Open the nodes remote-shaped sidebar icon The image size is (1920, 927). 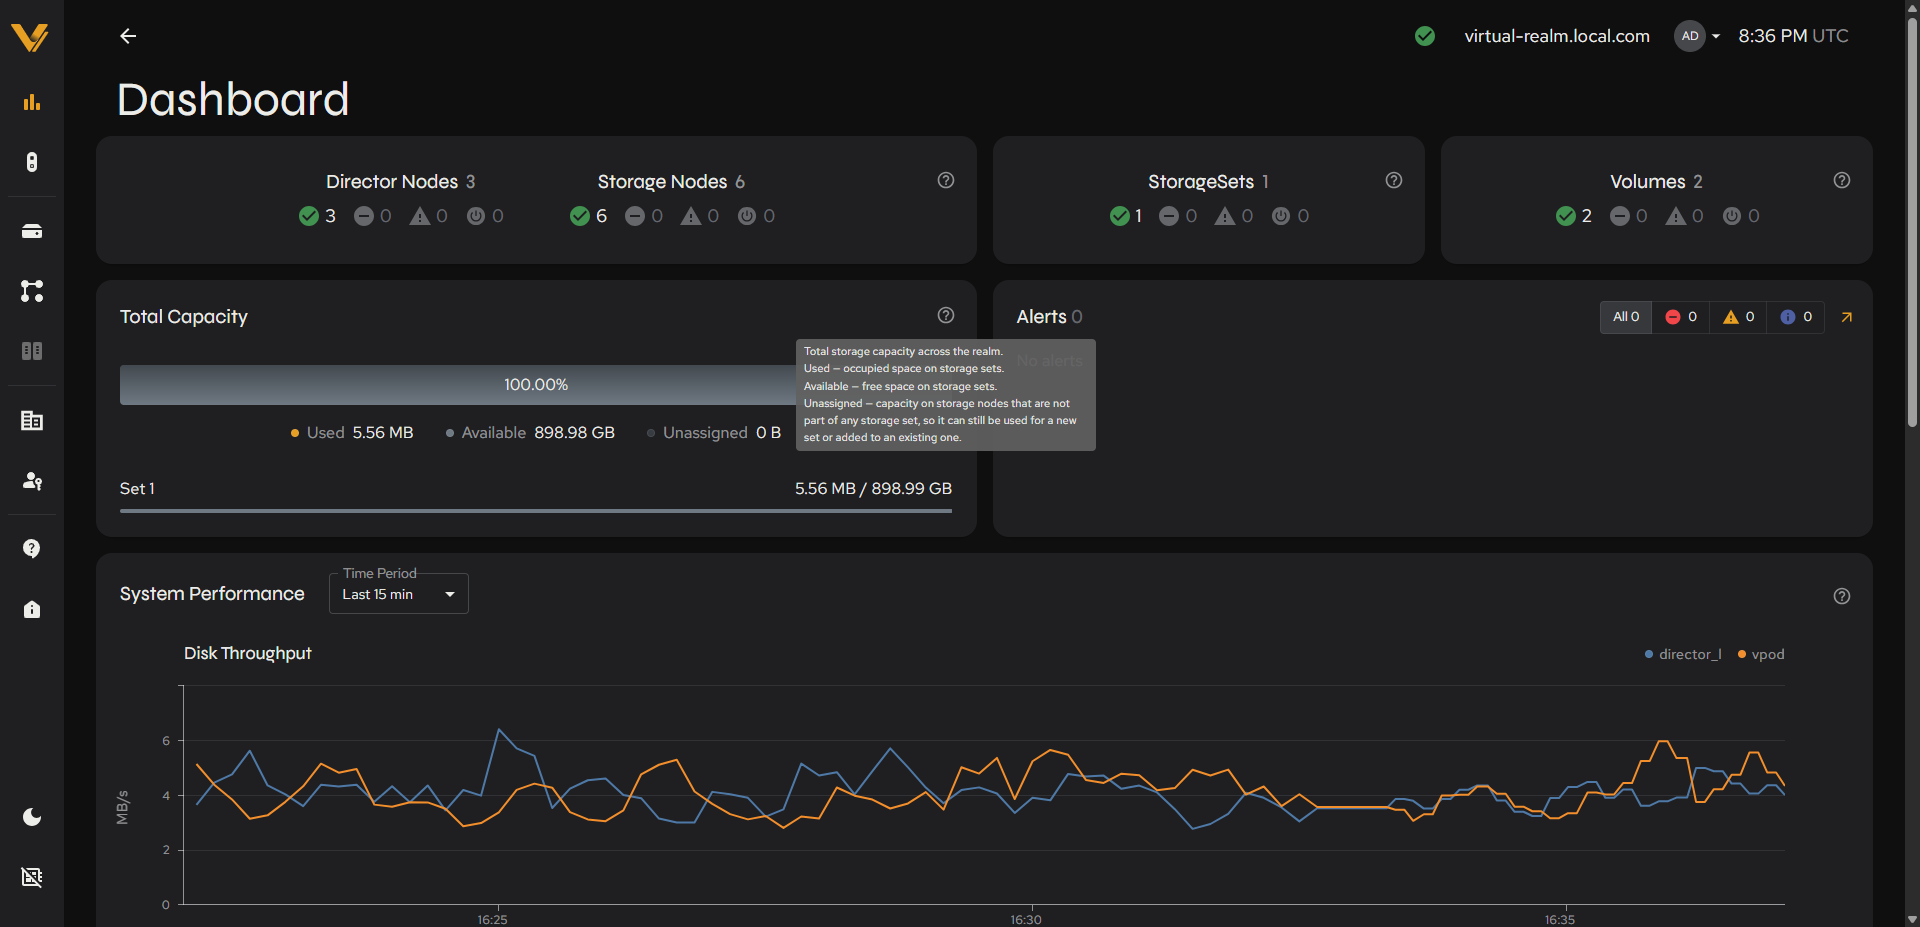(32, 162)
